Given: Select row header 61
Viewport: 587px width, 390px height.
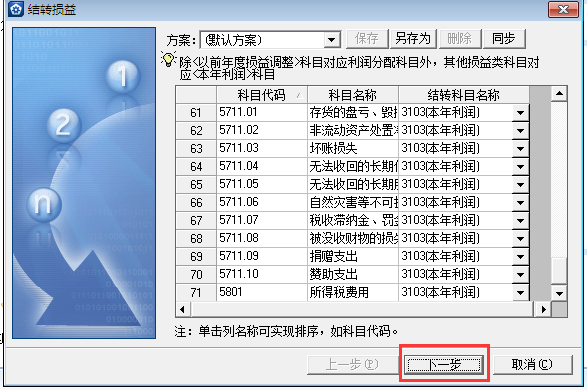Looking at the screenshot, I should (196, 113).
